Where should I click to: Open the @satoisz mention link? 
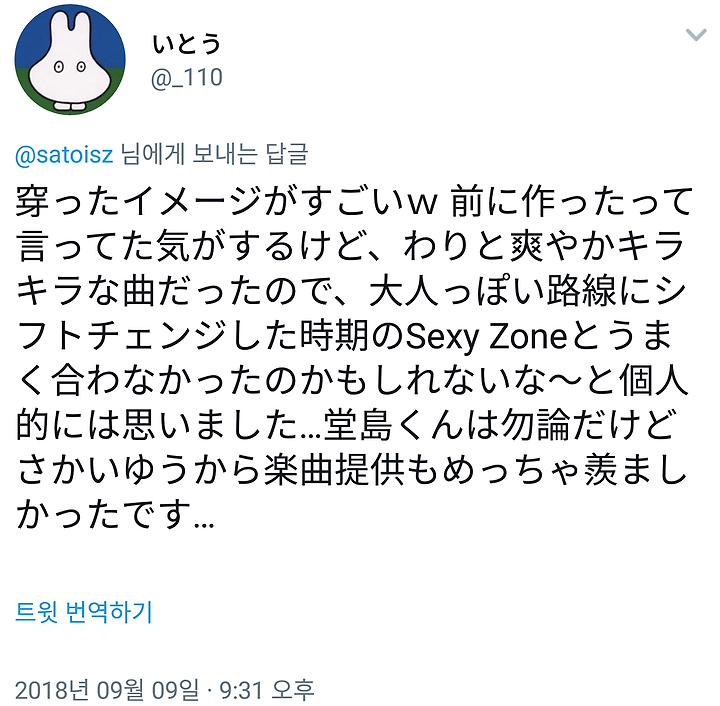pyautogui.click(x=64, y=155)
